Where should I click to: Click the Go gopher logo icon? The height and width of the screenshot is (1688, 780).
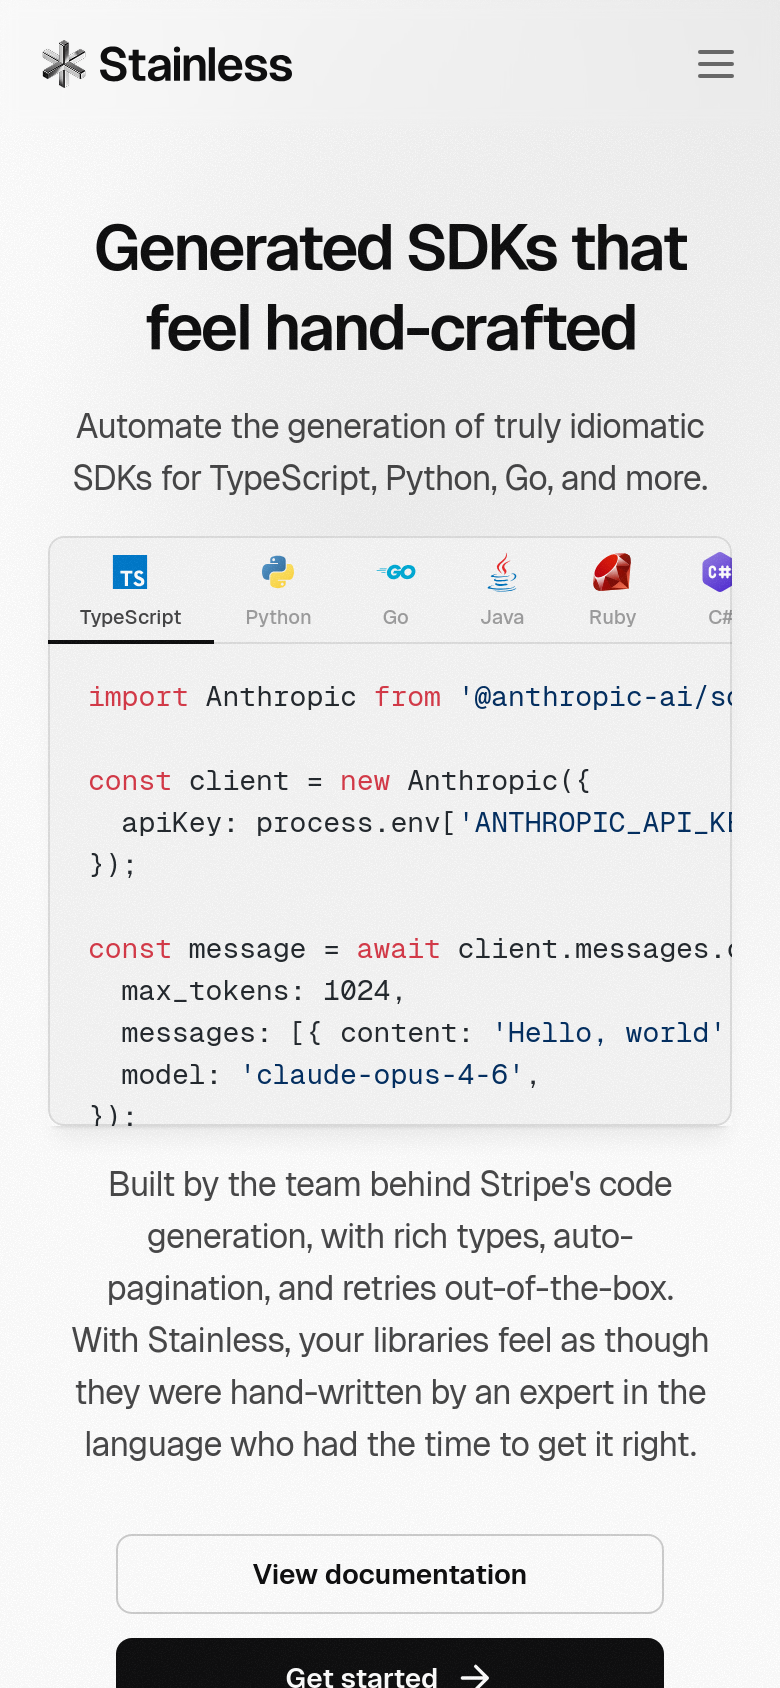click(396, 572)
